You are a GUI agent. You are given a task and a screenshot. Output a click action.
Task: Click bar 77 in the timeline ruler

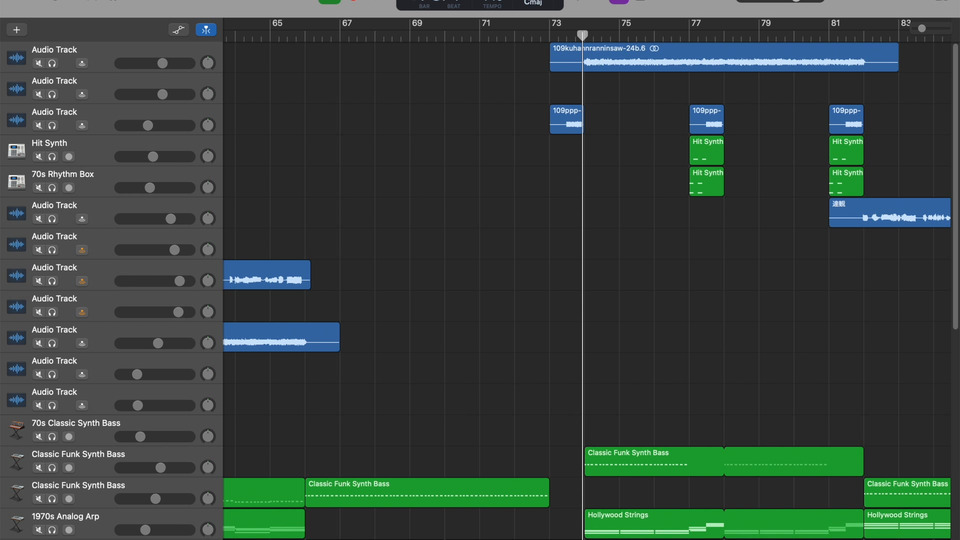coord(696,23)
